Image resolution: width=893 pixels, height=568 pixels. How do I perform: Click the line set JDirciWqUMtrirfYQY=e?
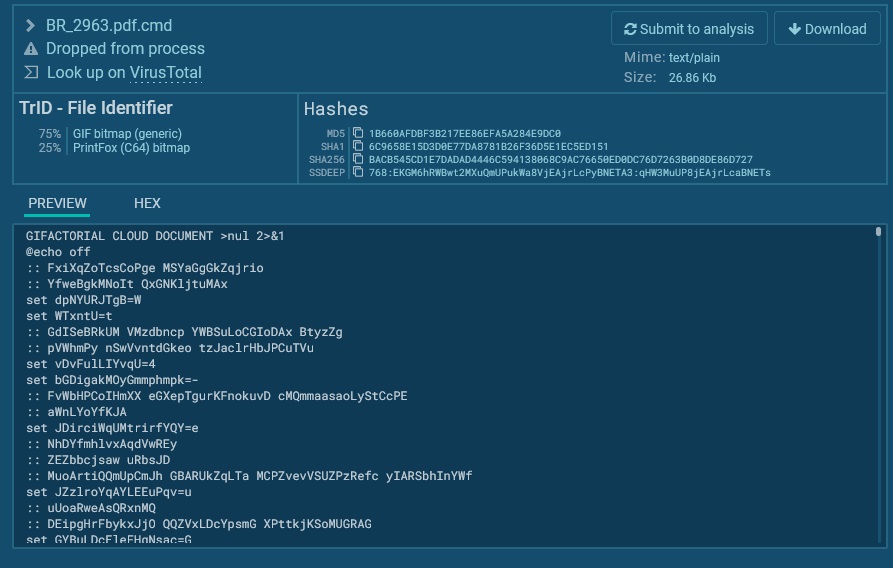pyautogui.click(x=112, y=428)
